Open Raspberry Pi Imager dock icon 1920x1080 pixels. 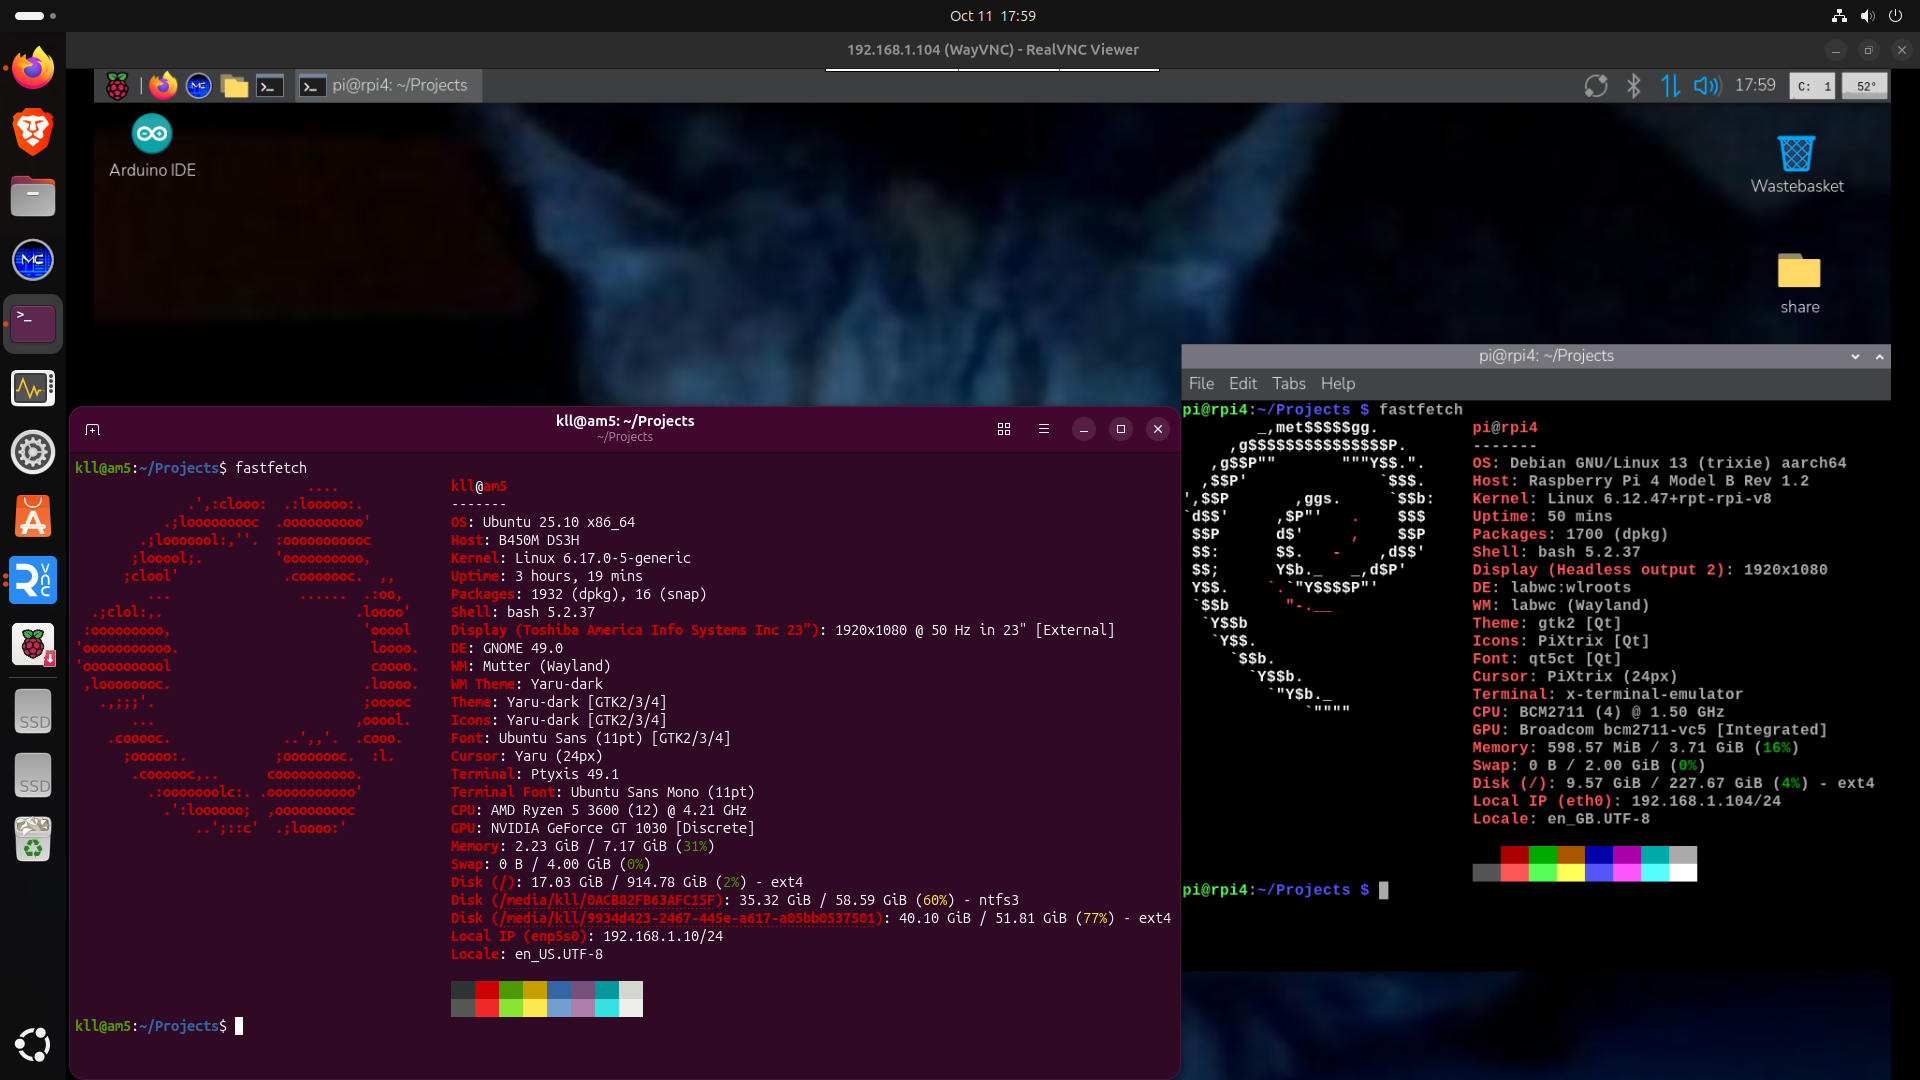33,645
